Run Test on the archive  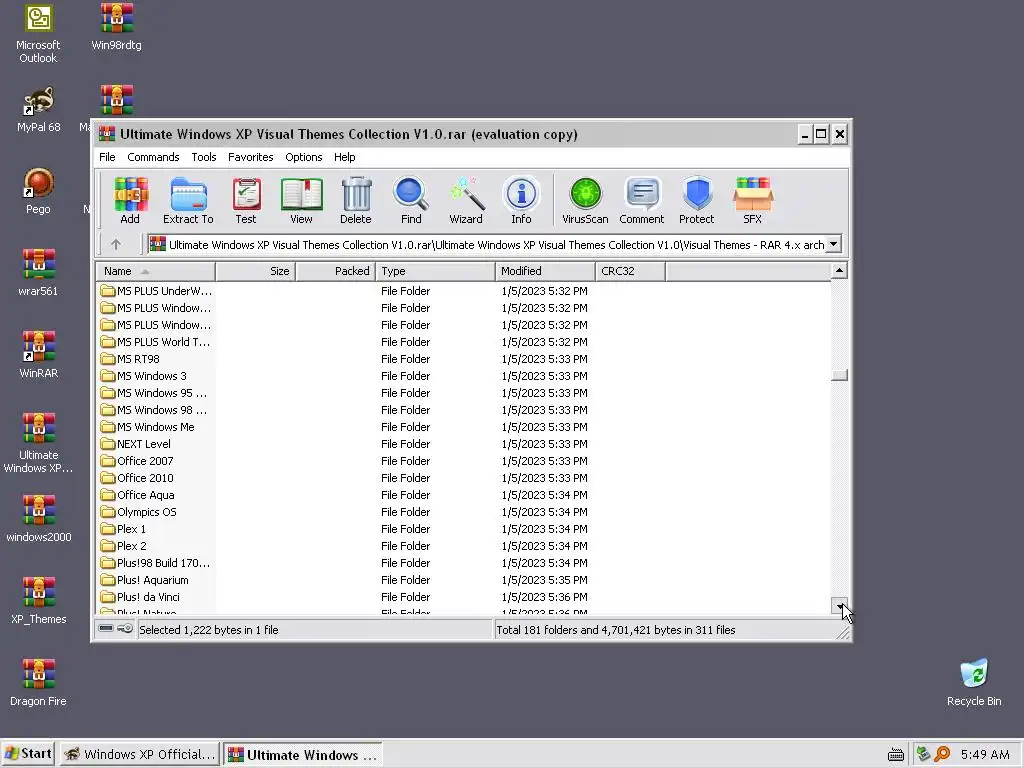pyautogui.click(x=246, y=200)
